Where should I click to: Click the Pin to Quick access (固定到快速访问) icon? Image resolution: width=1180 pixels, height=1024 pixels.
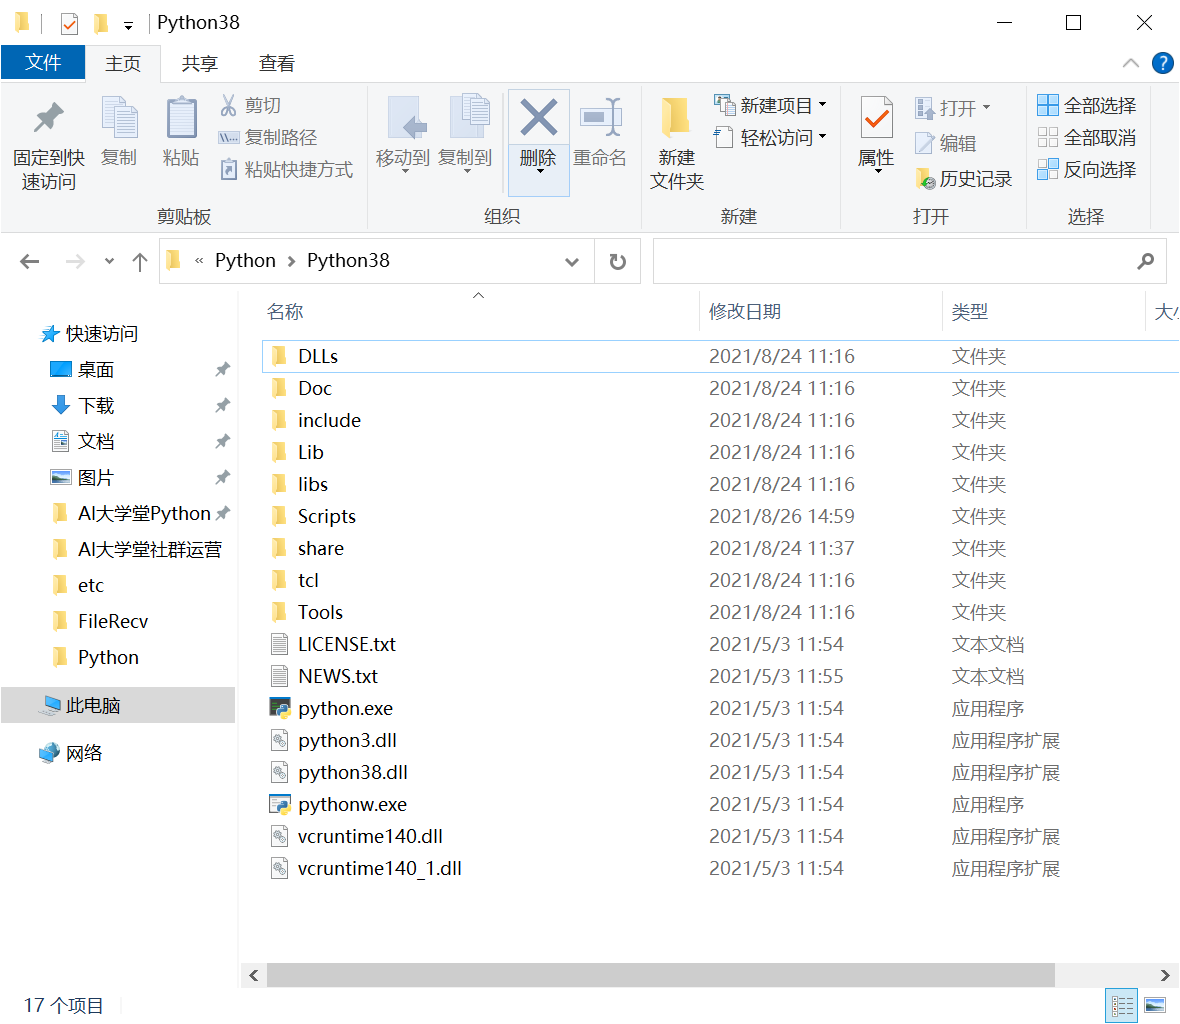pyautogui.click(x=49, y=119)
